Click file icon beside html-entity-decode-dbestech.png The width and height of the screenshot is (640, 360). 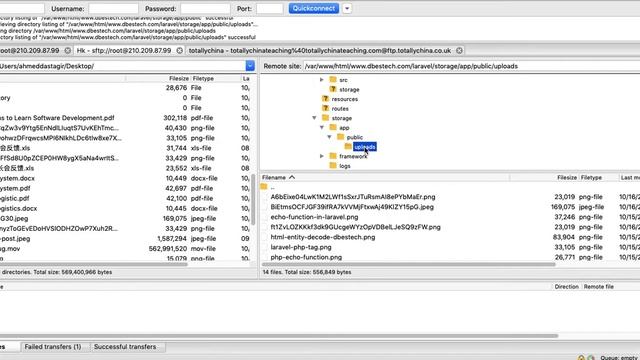264,237
